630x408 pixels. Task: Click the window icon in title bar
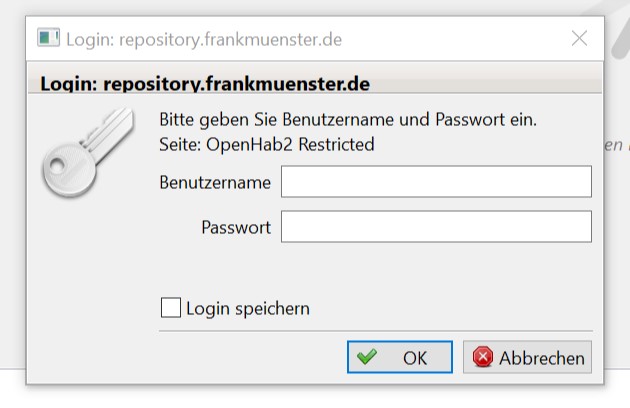click(48, 38)
